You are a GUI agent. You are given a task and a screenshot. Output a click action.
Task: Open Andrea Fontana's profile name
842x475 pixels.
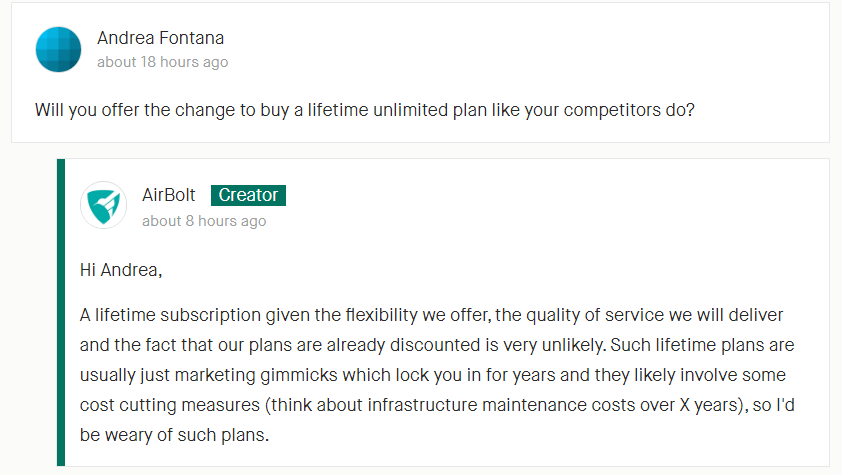click(x=161, y=38)
